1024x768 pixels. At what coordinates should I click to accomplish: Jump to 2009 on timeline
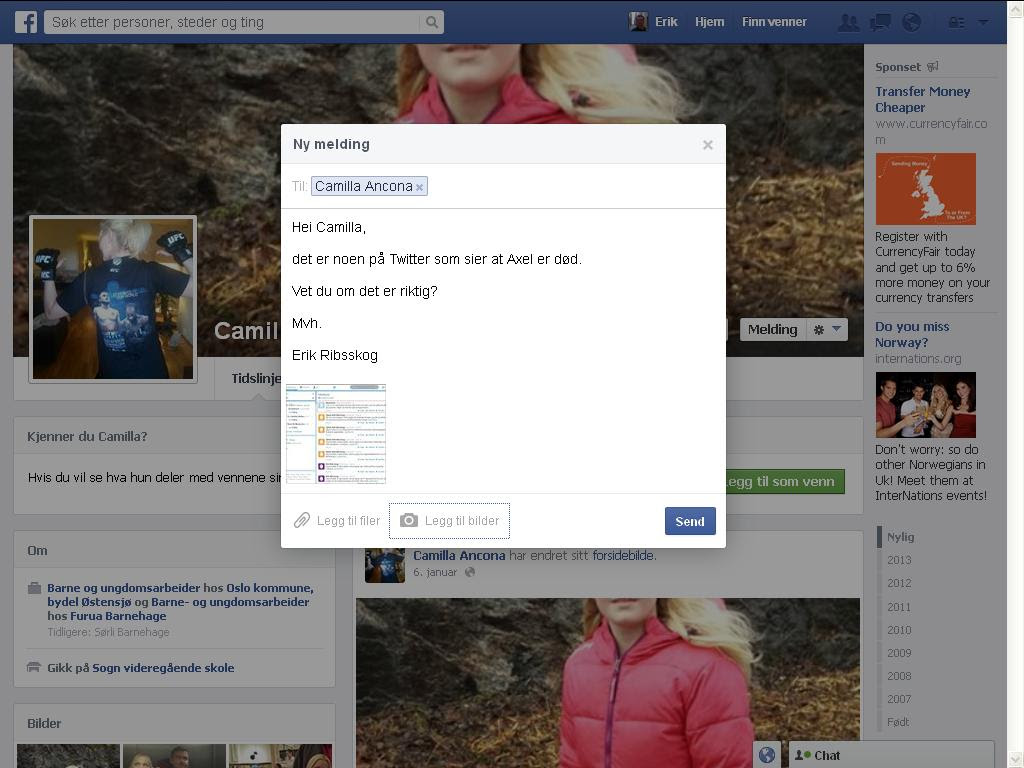click(x=899, y=653)
